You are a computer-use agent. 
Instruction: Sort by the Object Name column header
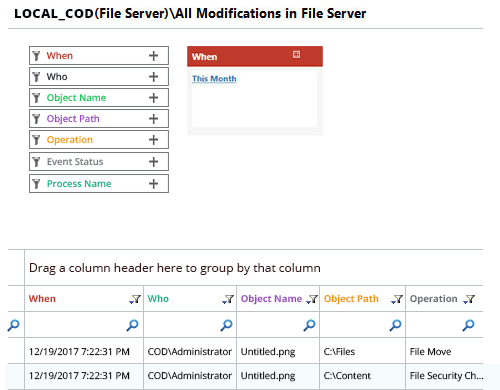click(271, 299)
